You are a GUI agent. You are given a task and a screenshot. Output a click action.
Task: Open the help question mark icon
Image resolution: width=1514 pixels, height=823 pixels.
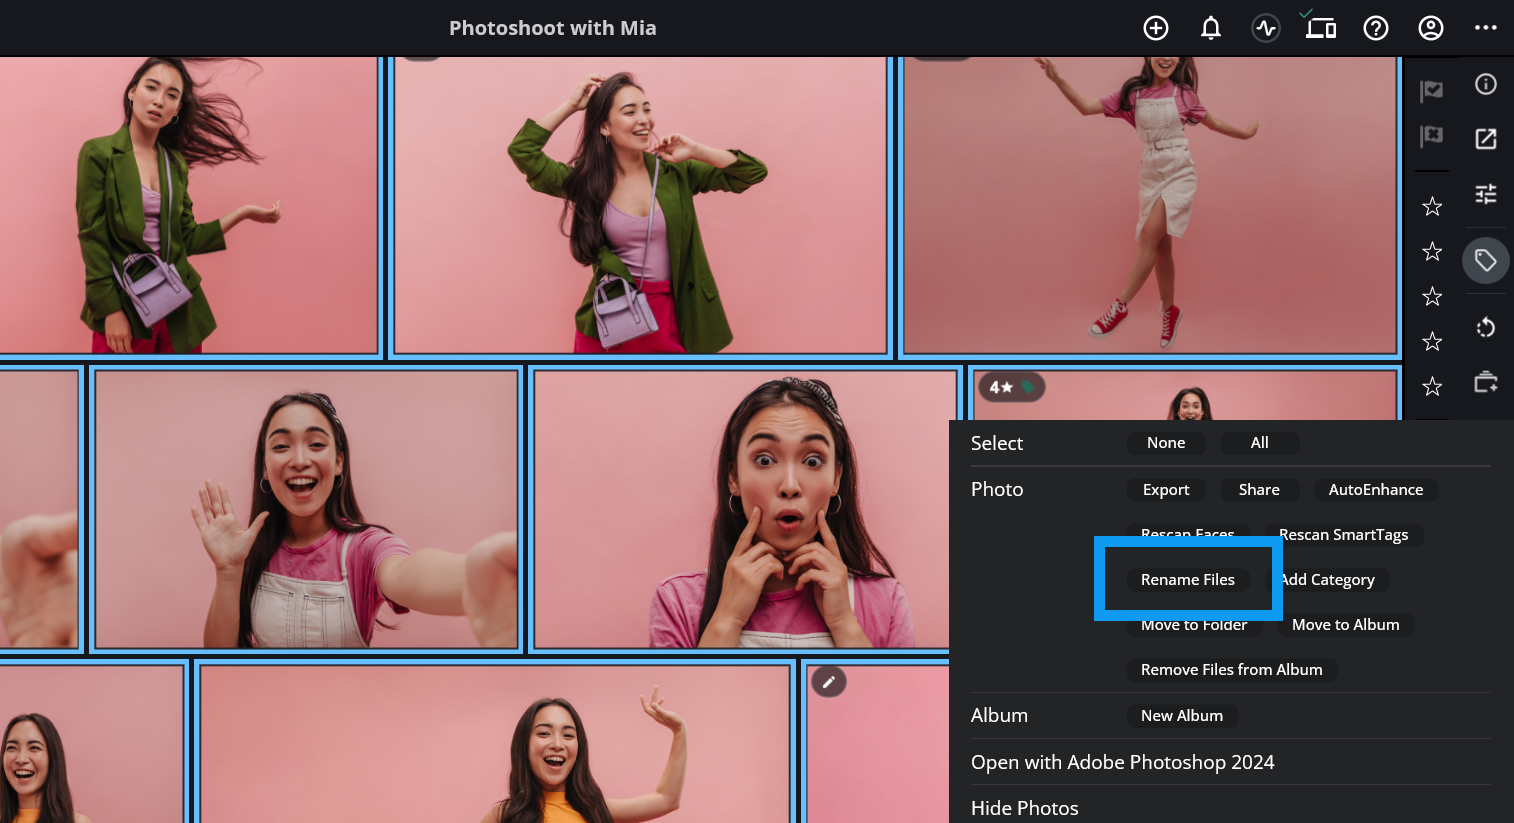point(1376,28)
